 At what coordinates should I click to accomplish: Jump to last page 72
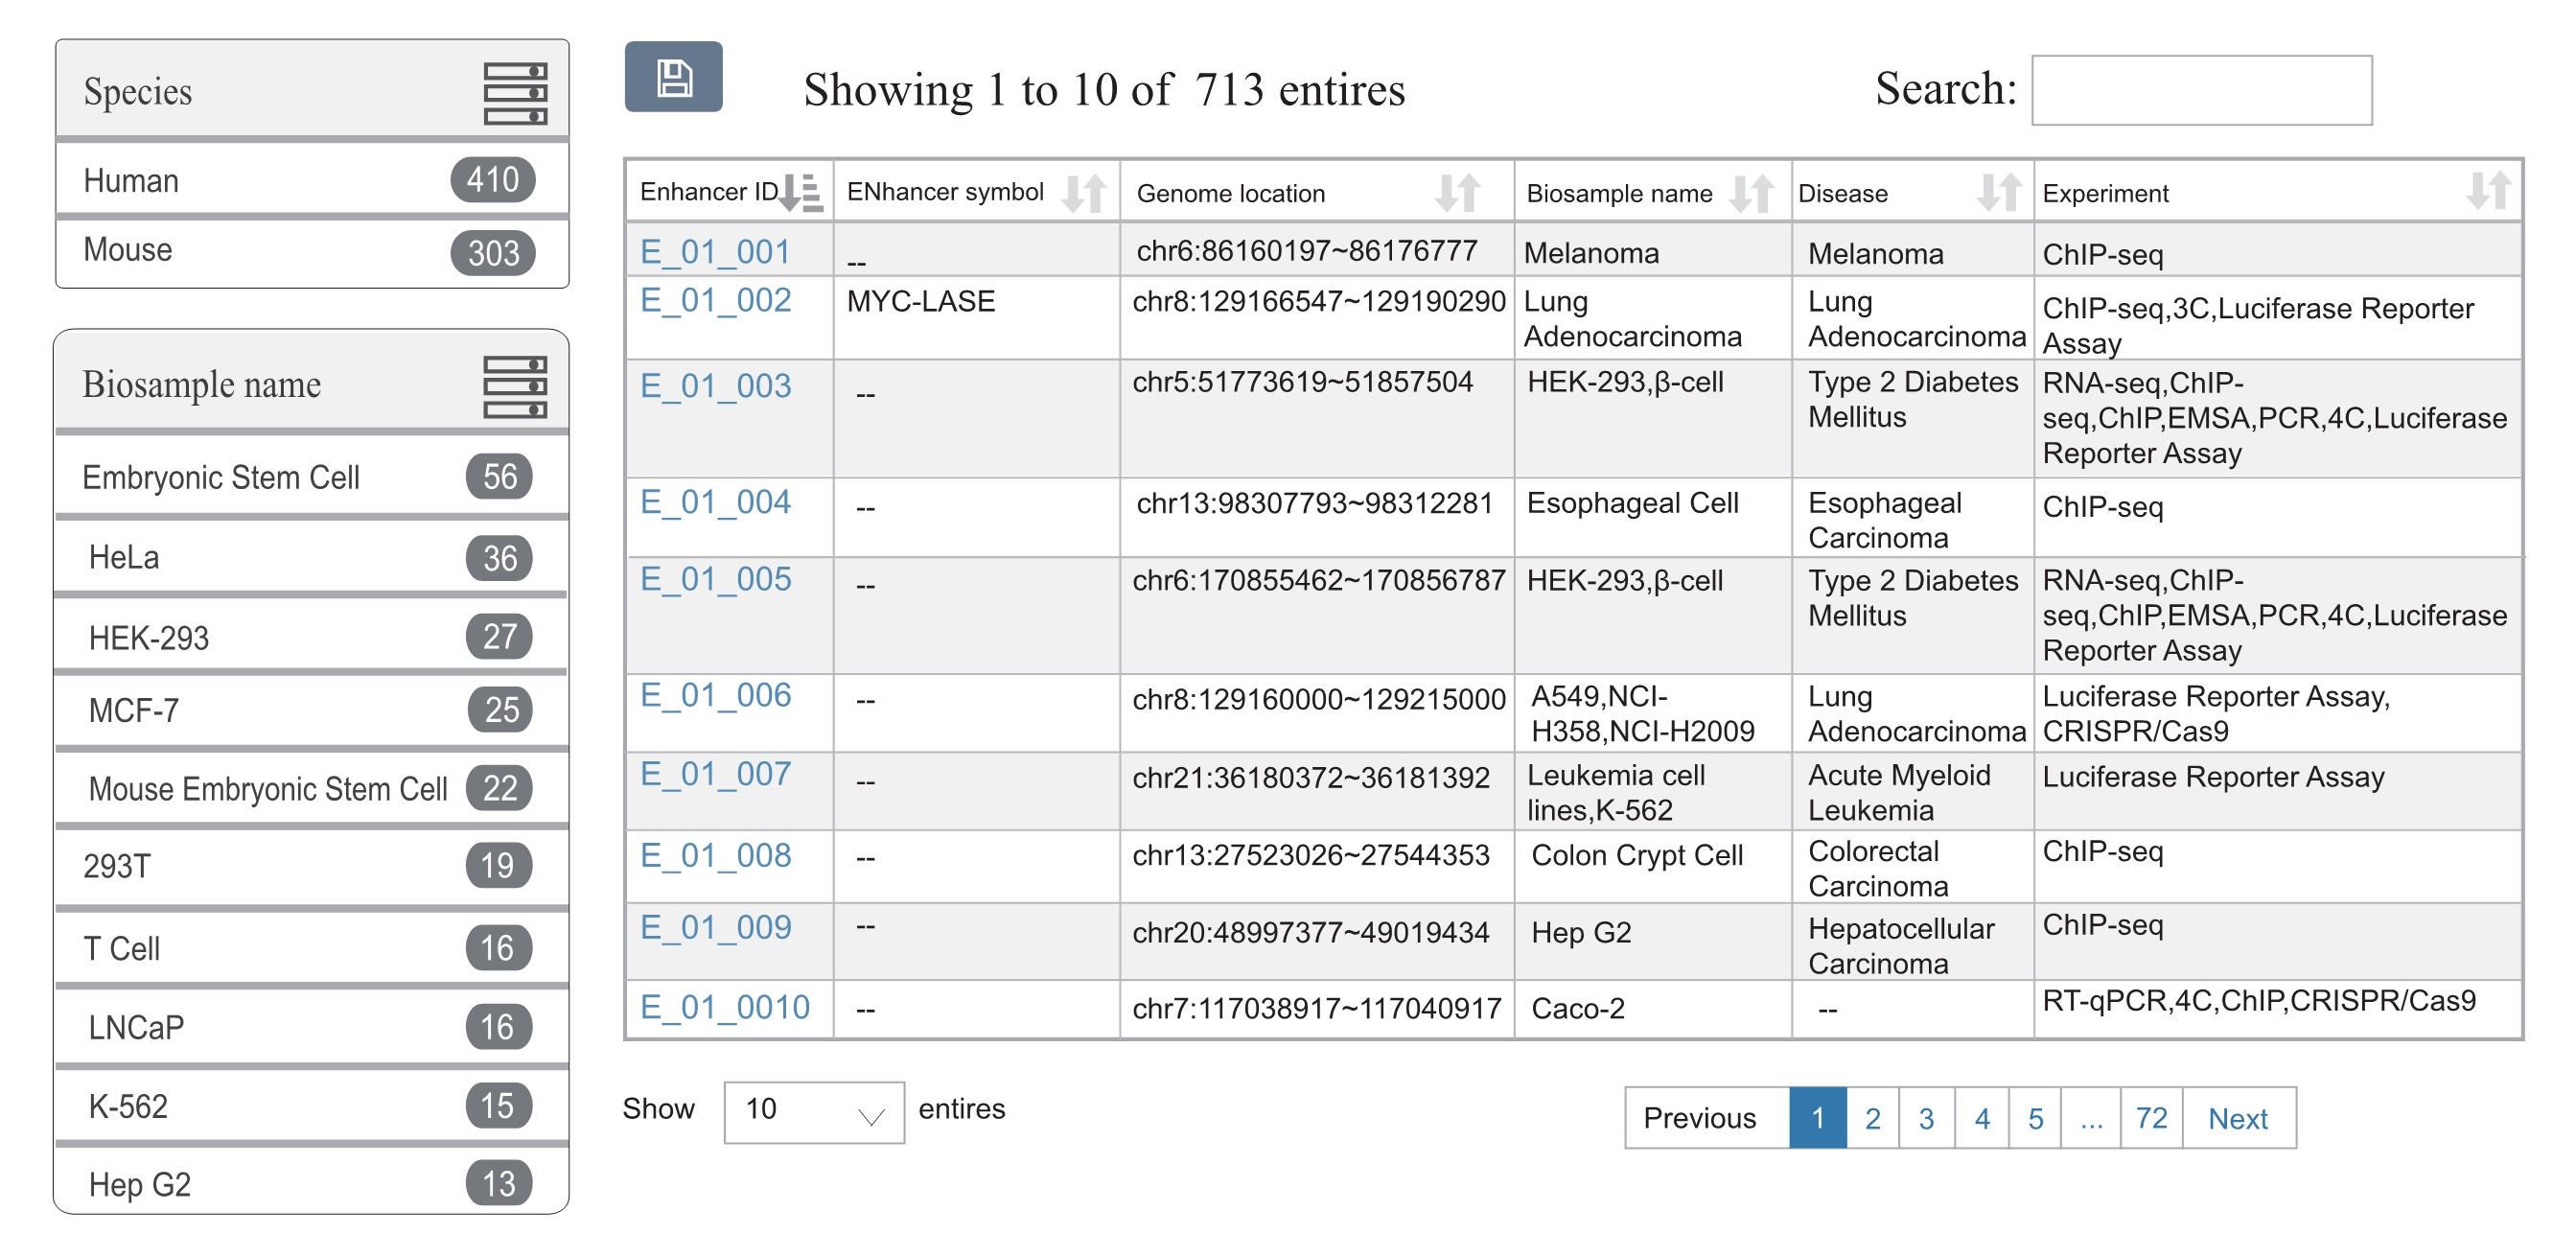point(2150,1117)
